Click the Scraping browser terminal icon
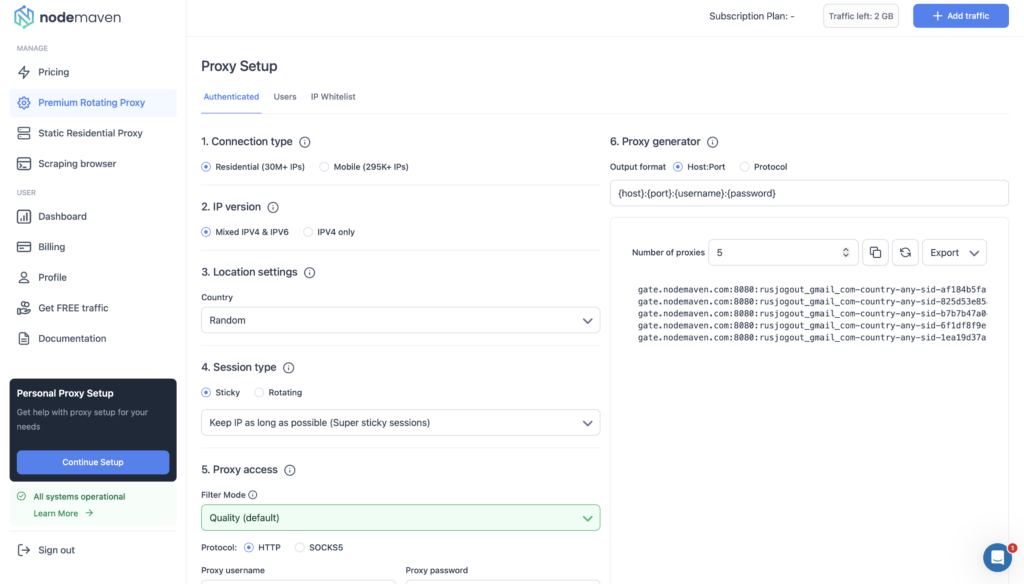The height and width of the screenshot is (584, 1024). (x=24, y=163)
